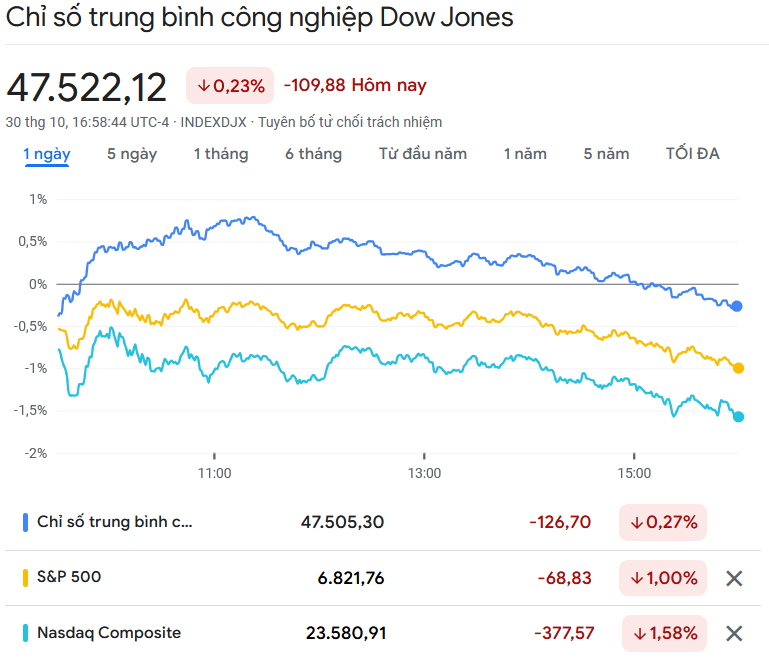Click the yellow S&P 500 line endpoint dot
The image size is (769, 661).
[738, 368]
